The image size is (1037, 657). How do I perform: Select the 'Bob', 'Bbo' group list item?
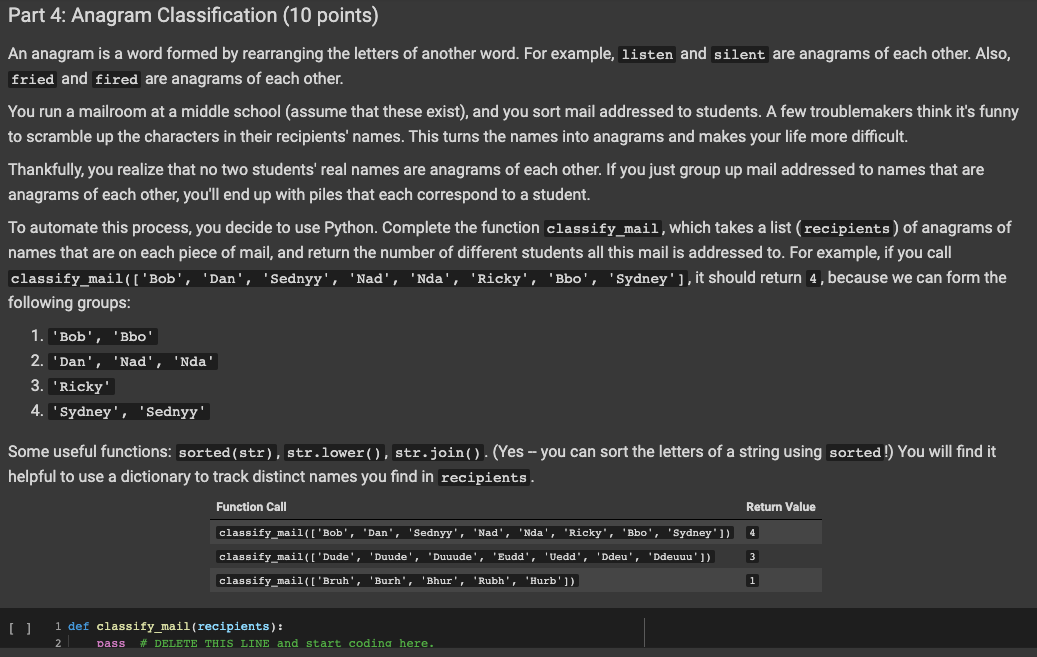[102, 336]
